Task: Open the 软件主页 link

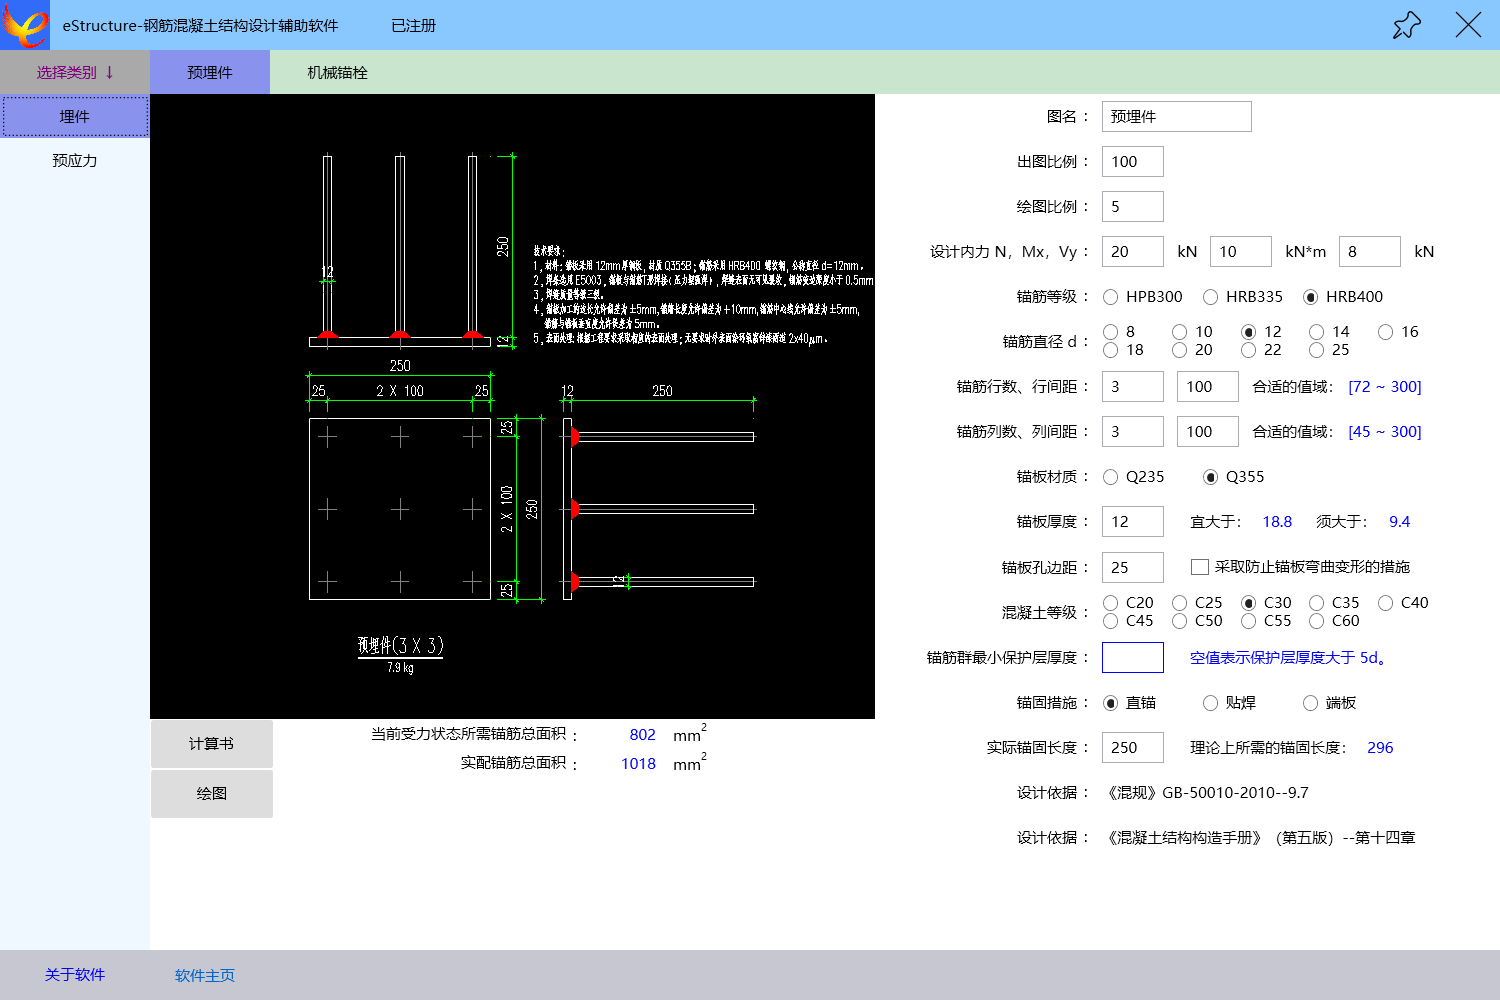Action: [x=205, y=976]
